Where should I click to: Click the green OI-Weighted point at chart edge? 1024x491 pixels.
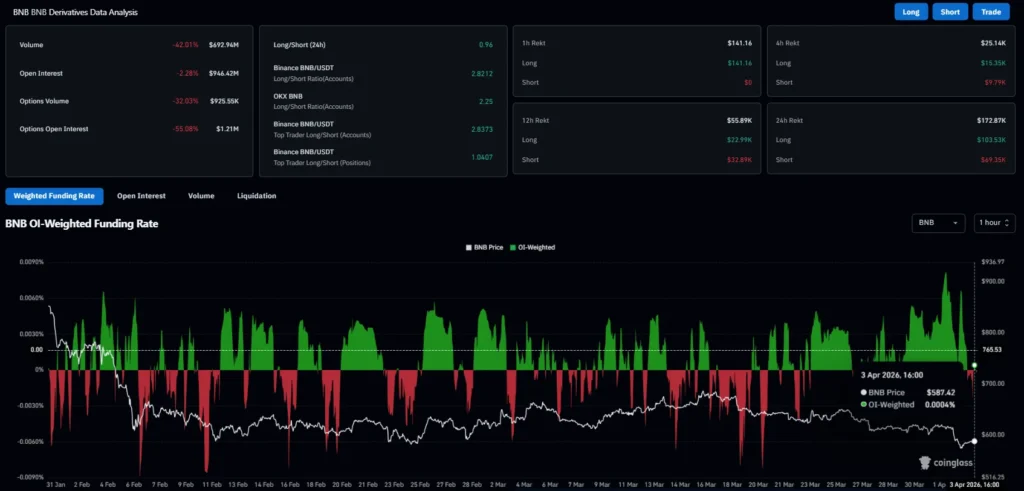pos(974,364)
